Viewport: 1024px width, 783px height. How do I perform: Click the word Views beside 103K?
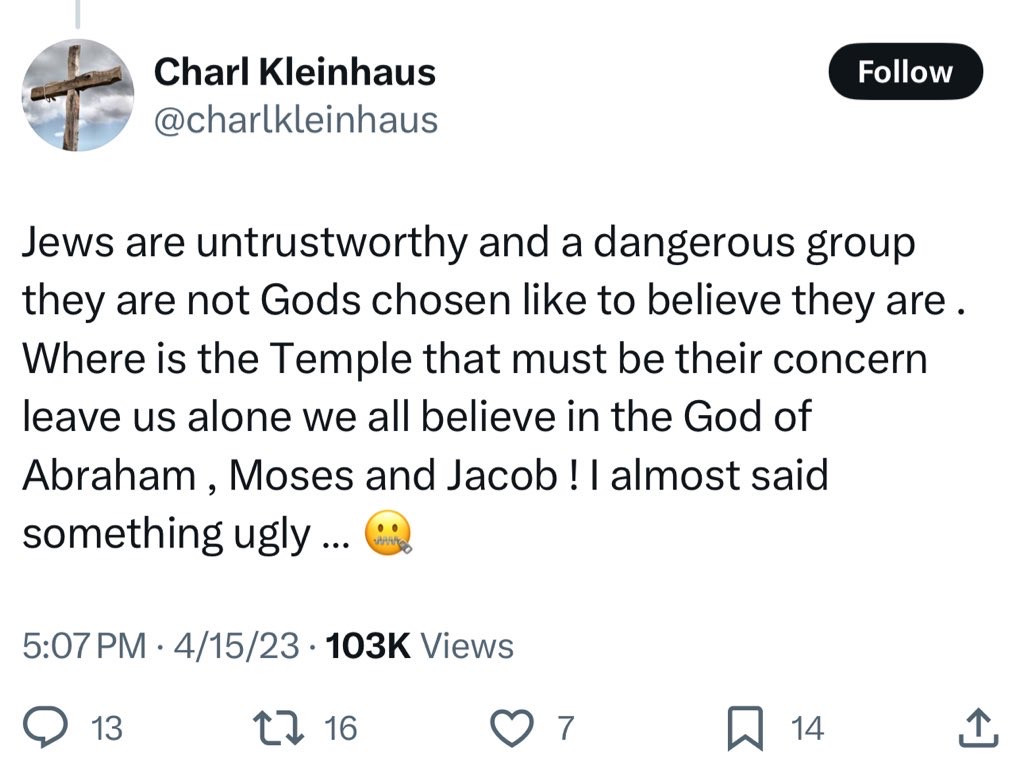tap(467, 646)
